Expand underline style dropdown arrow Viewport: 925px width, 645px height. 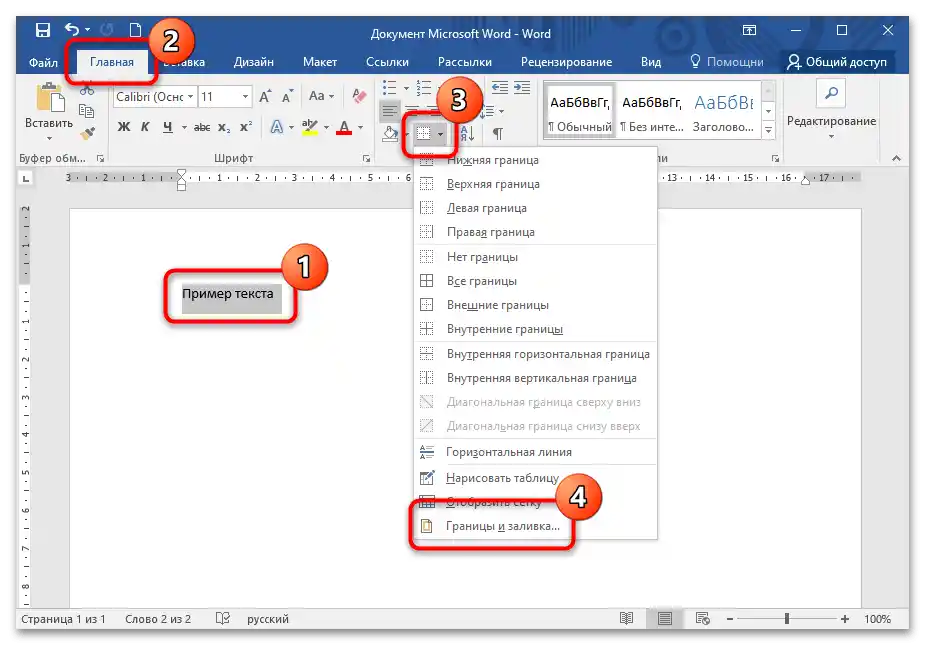[x=184, y=127]
